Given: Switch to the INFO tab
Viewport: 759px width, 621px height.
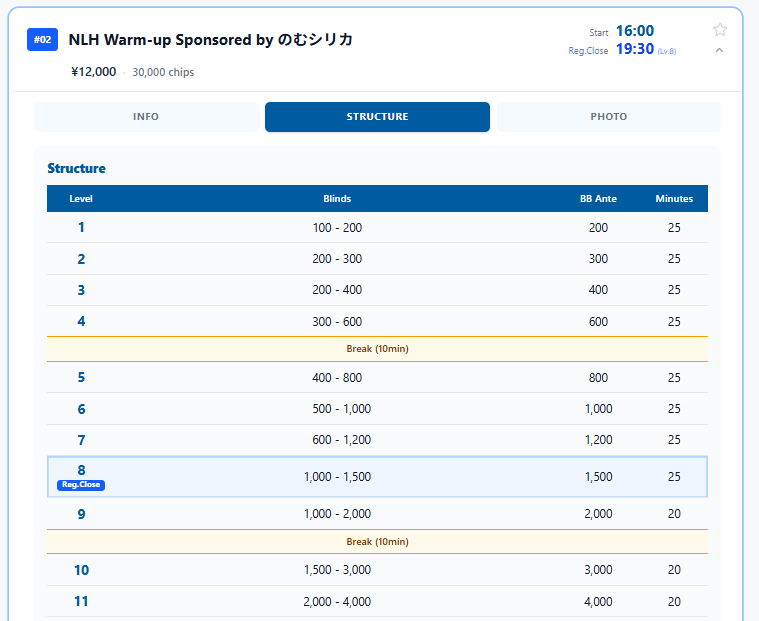Looking at the screenshot, I should pyautogui.click(x=146, y=117).
